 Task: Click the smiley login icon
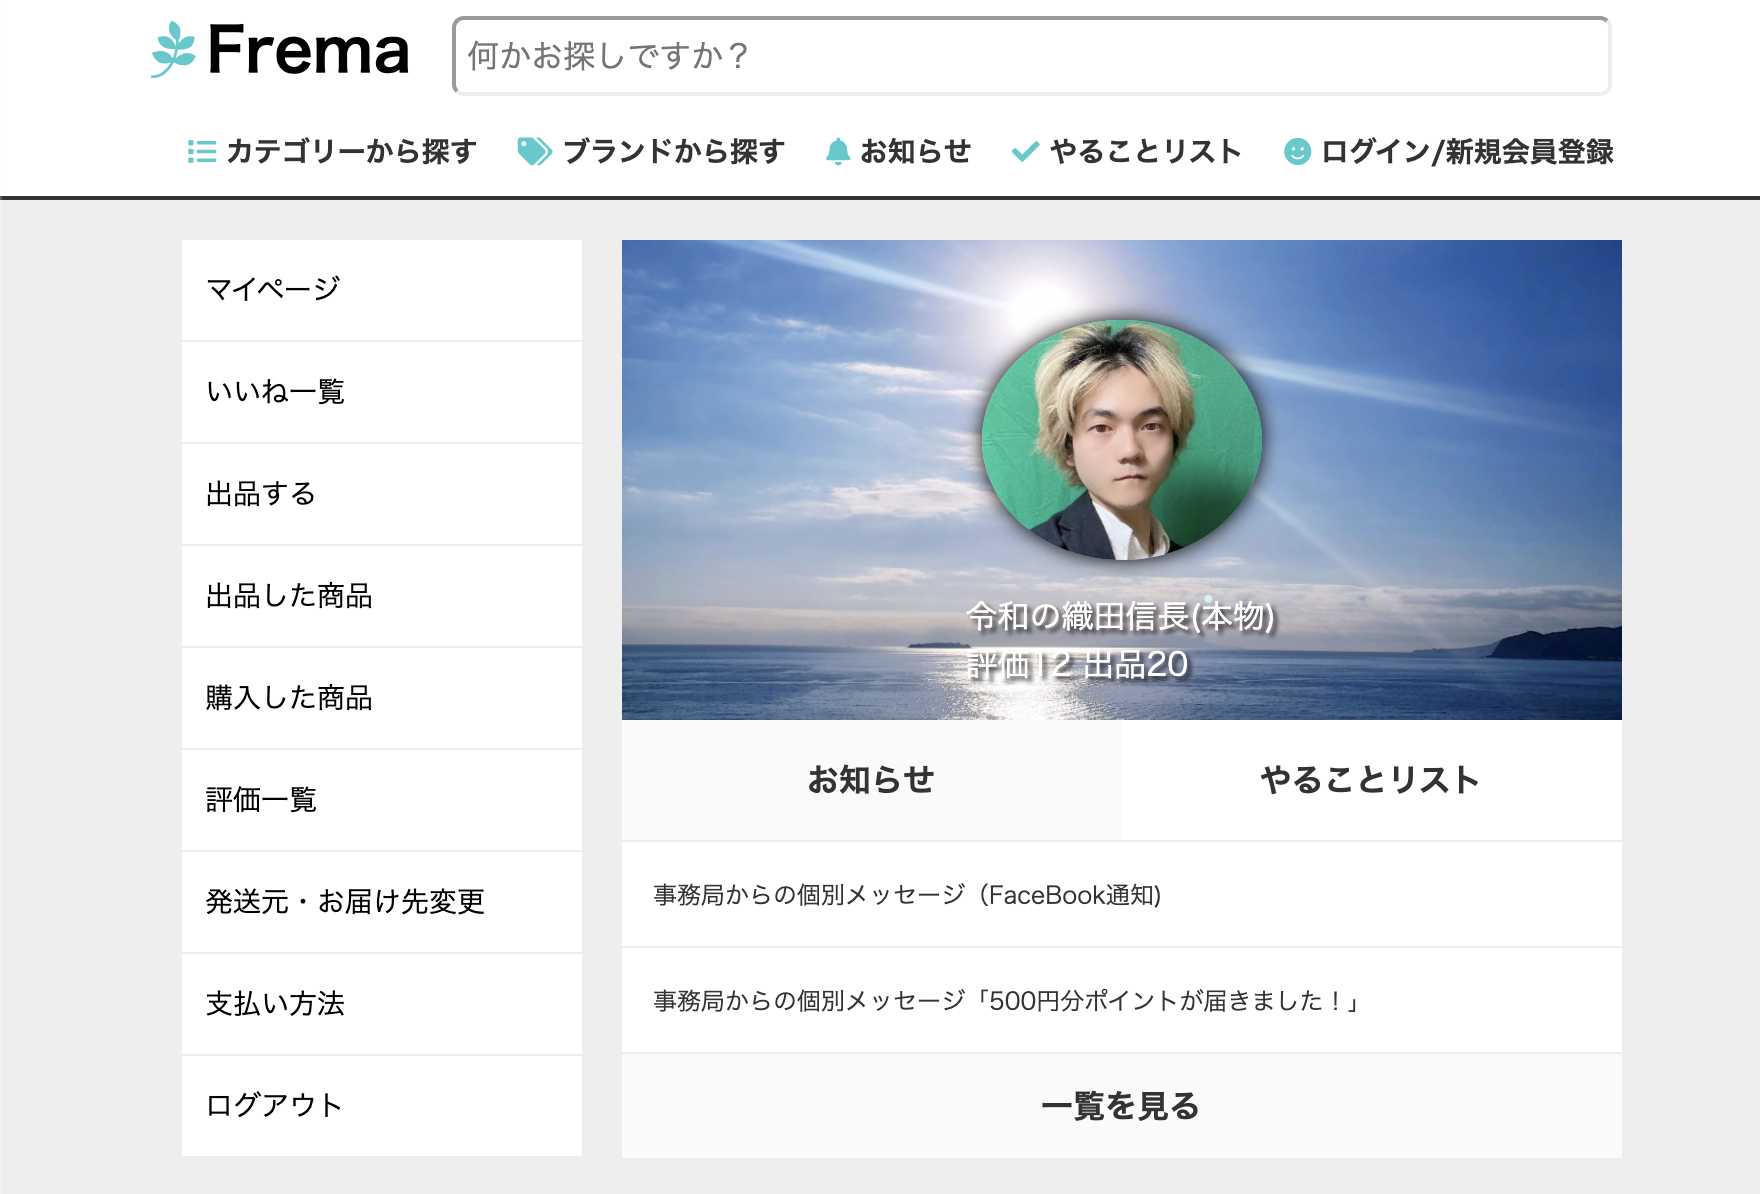coord(1297,152)
